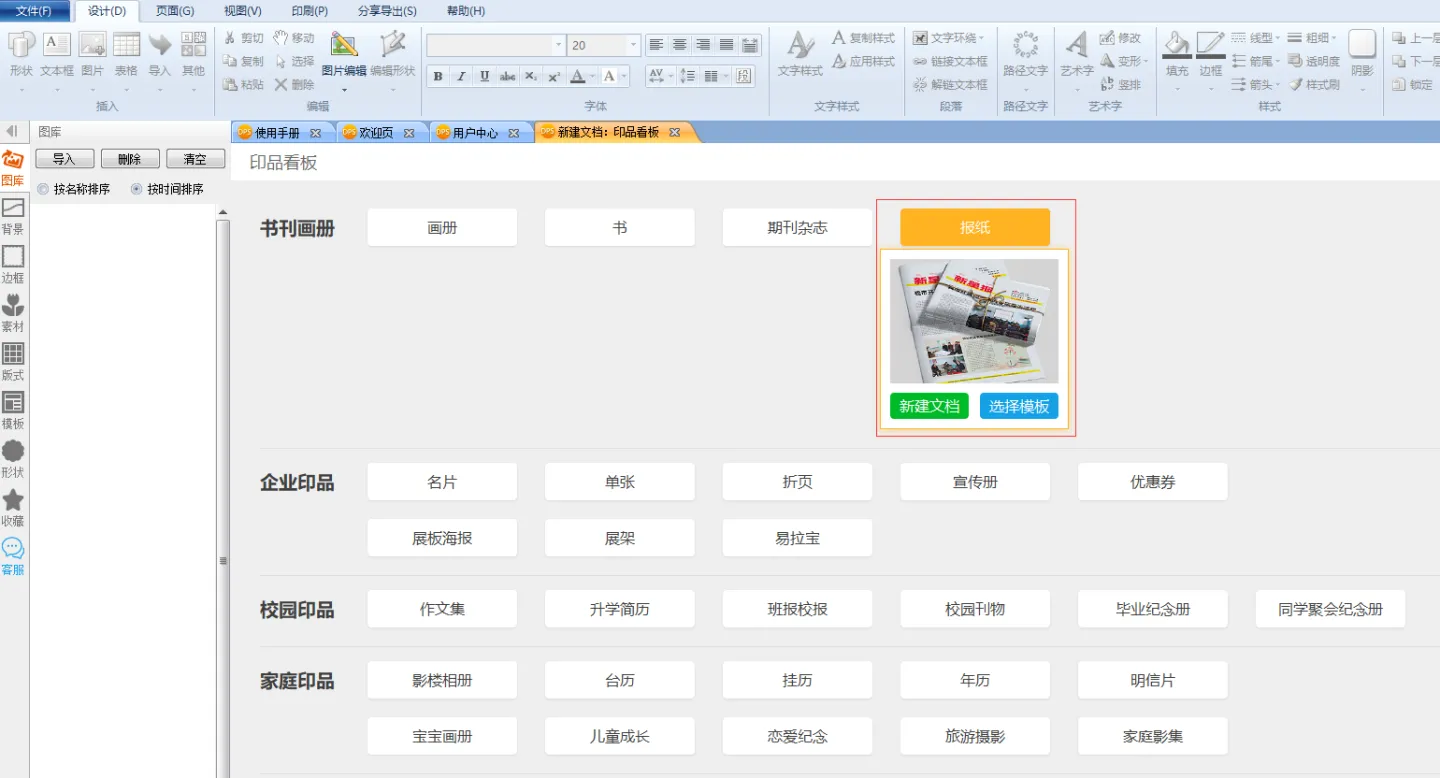Click the blue 选择模板 button
The width and height of the screenshot is (1440, 778).
click(x=1019, y=406)
